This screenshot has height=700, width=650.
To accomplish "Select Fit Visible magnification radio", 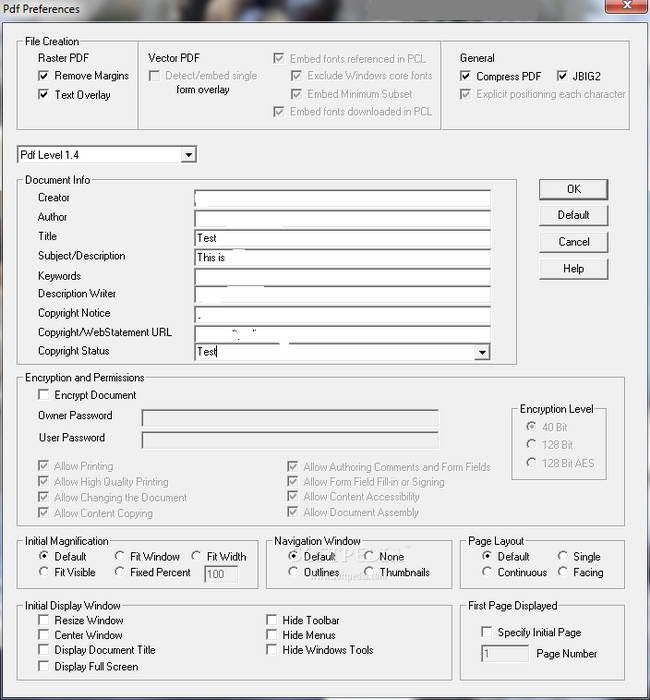I will 43,571.
